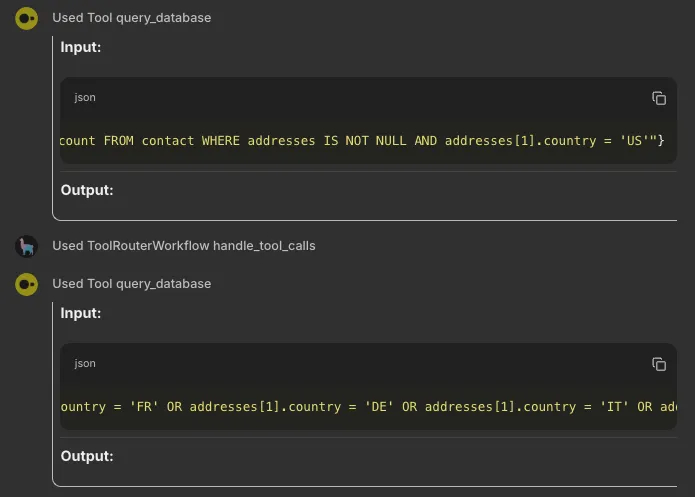This screenshot has height=497, width=695.
Task: Click the 'Output:' label below the 'US' query
Action: (87, 190)
